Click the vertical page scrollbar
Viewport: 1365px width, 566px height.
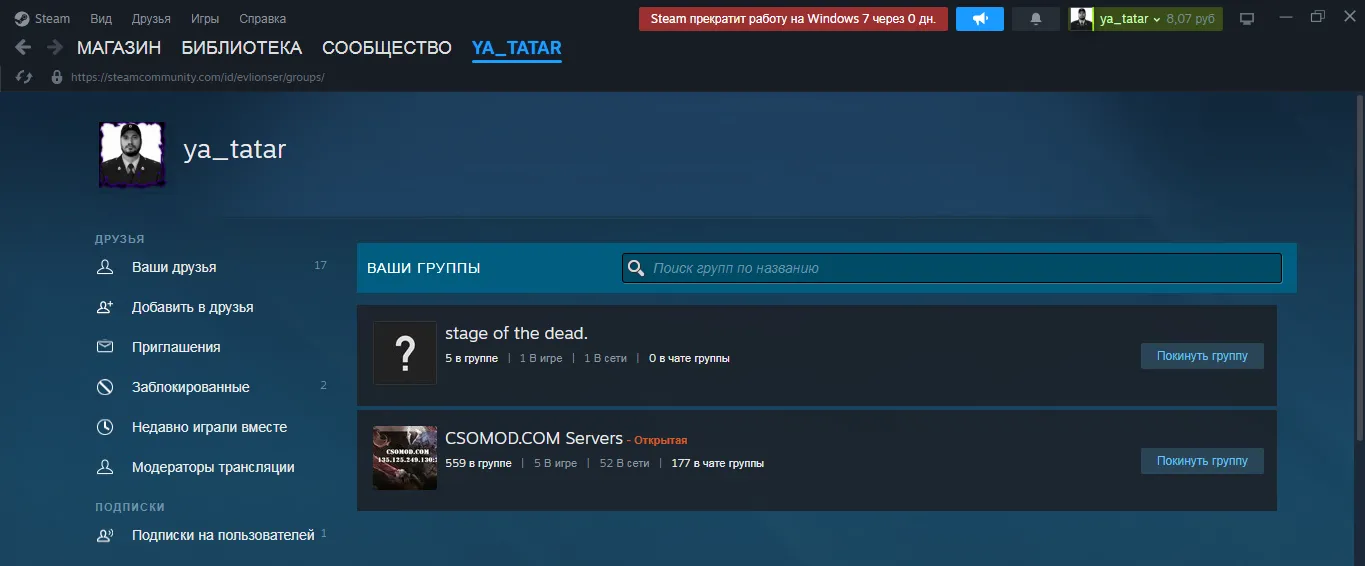coord(1358,270)
